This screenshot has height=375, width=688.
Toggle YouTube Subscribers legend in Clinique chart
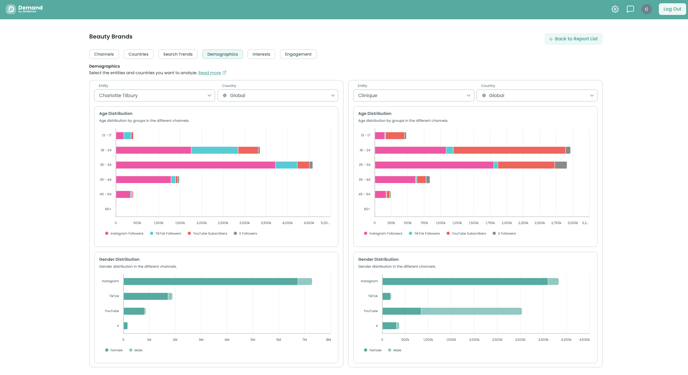click(466, 234)
